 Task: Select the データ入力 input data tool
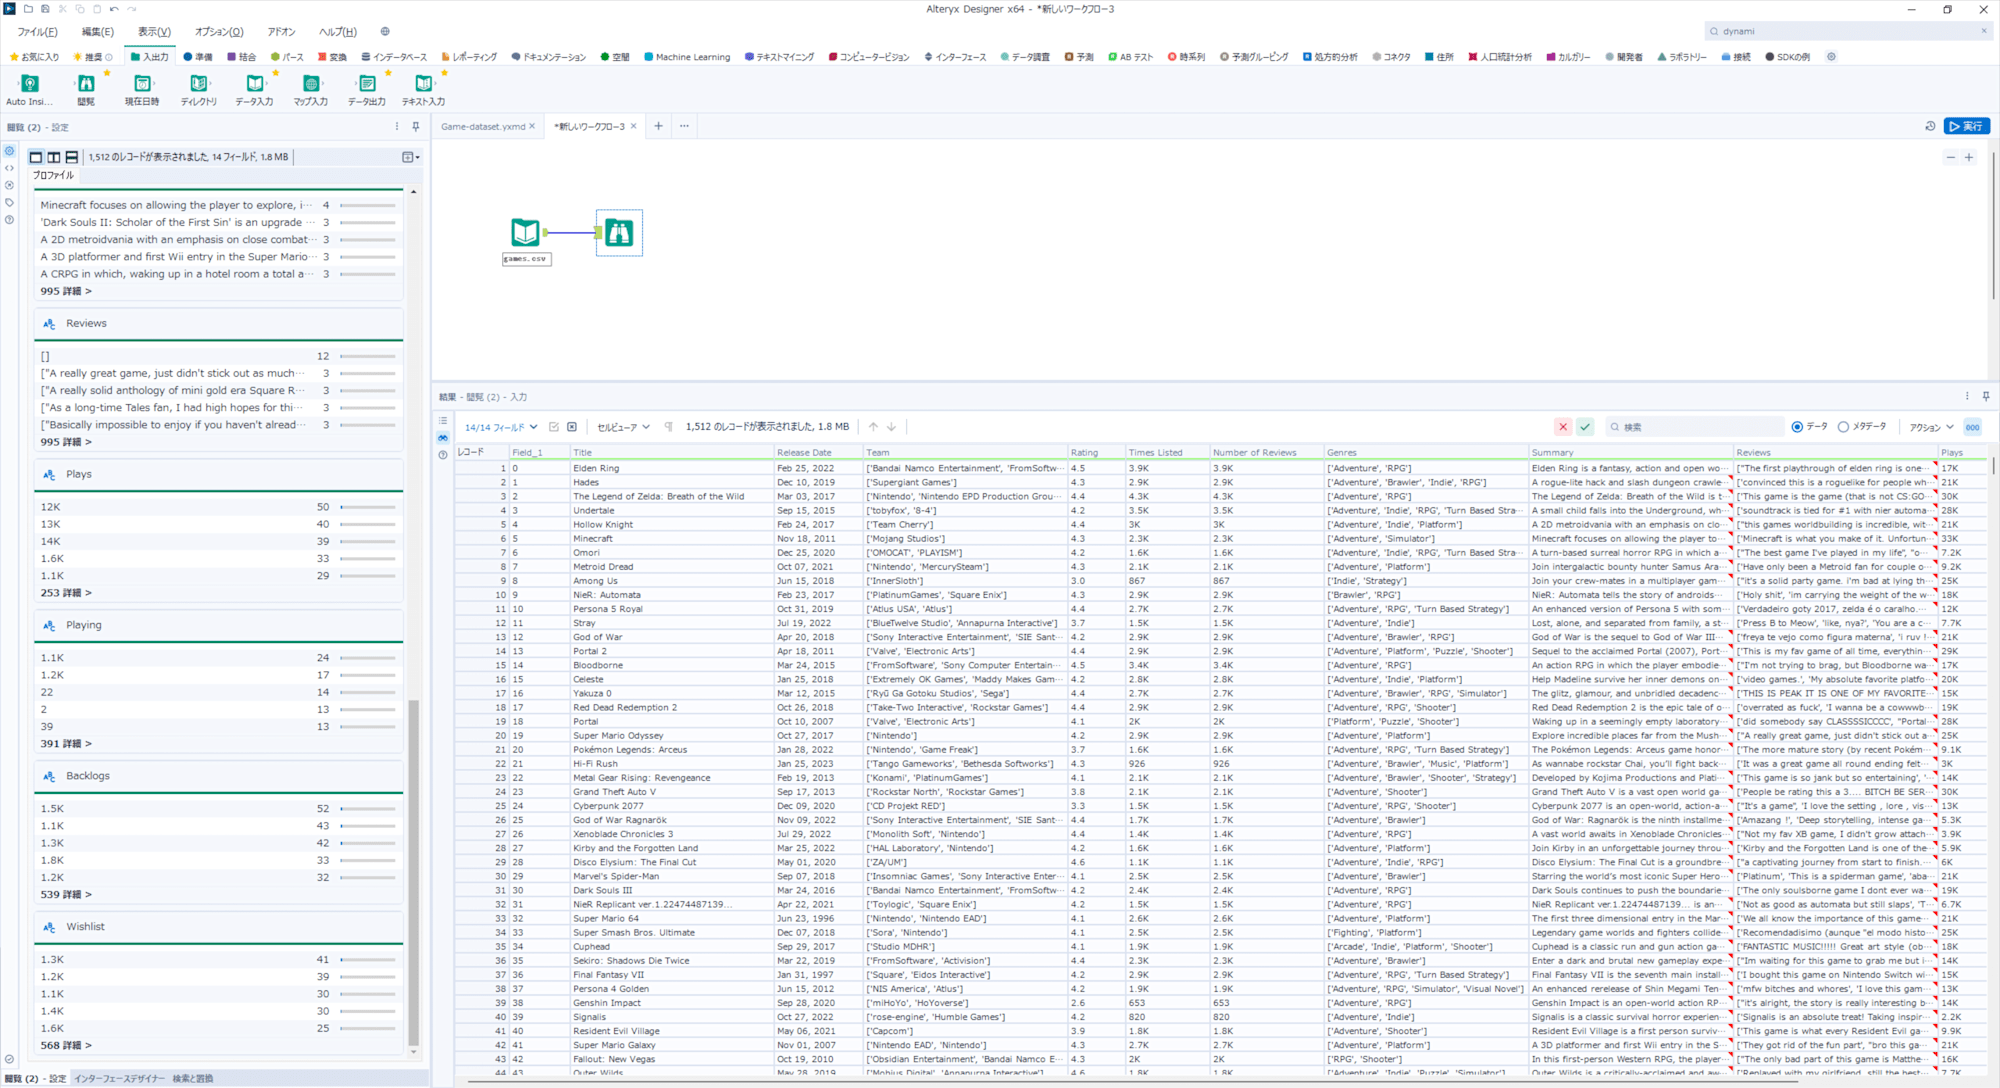click(x=254, y=84)
